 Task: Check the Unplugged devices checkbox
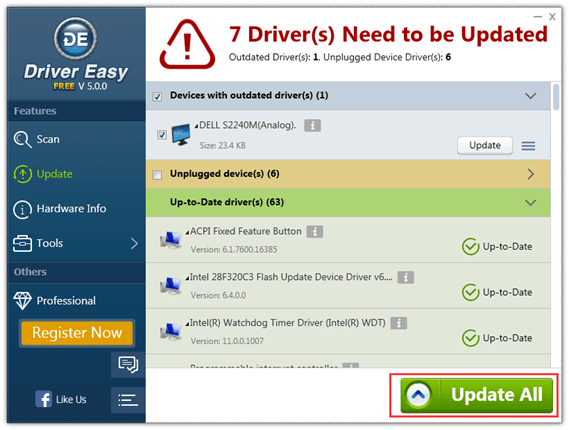(x=157, y=175)
